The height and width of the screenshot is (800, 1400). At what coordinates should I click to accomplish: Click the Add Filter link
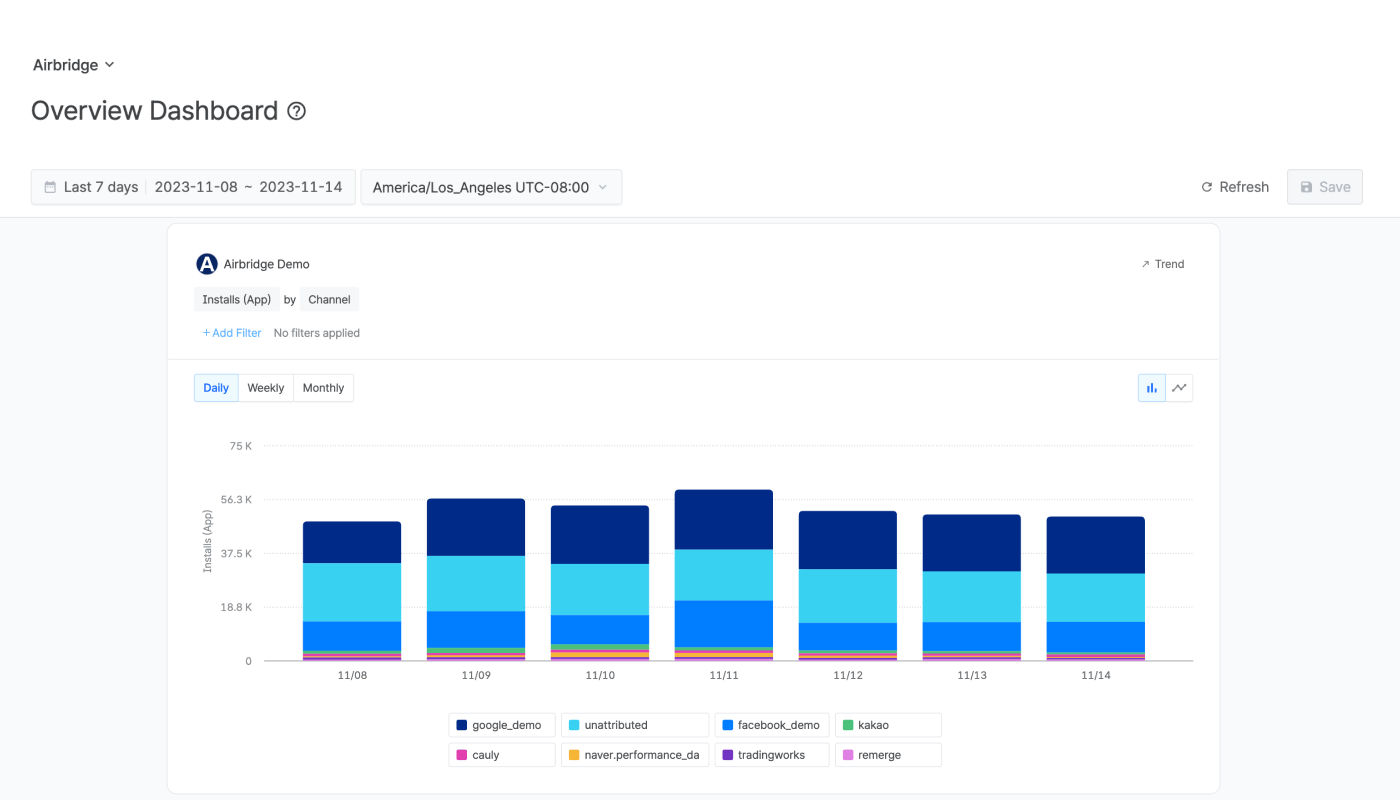[x=232, y=333]
